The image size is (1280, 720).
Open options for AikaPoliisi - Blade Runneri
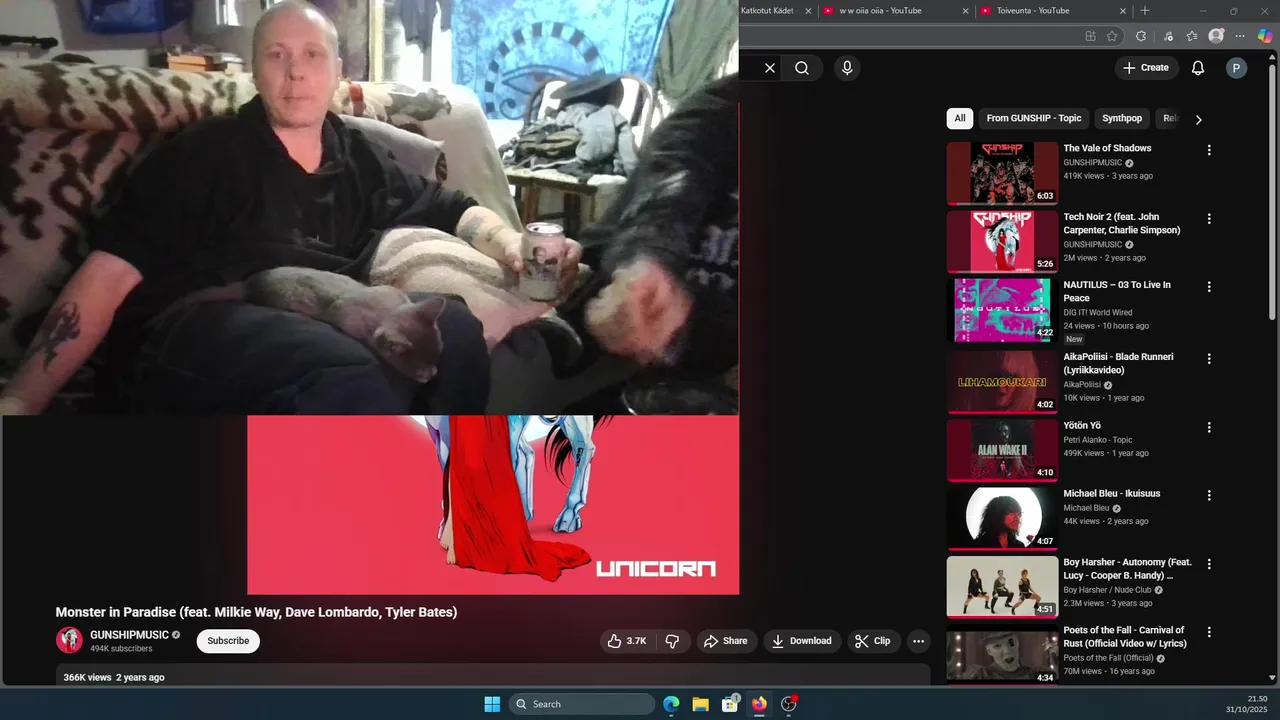(1209, 358)
